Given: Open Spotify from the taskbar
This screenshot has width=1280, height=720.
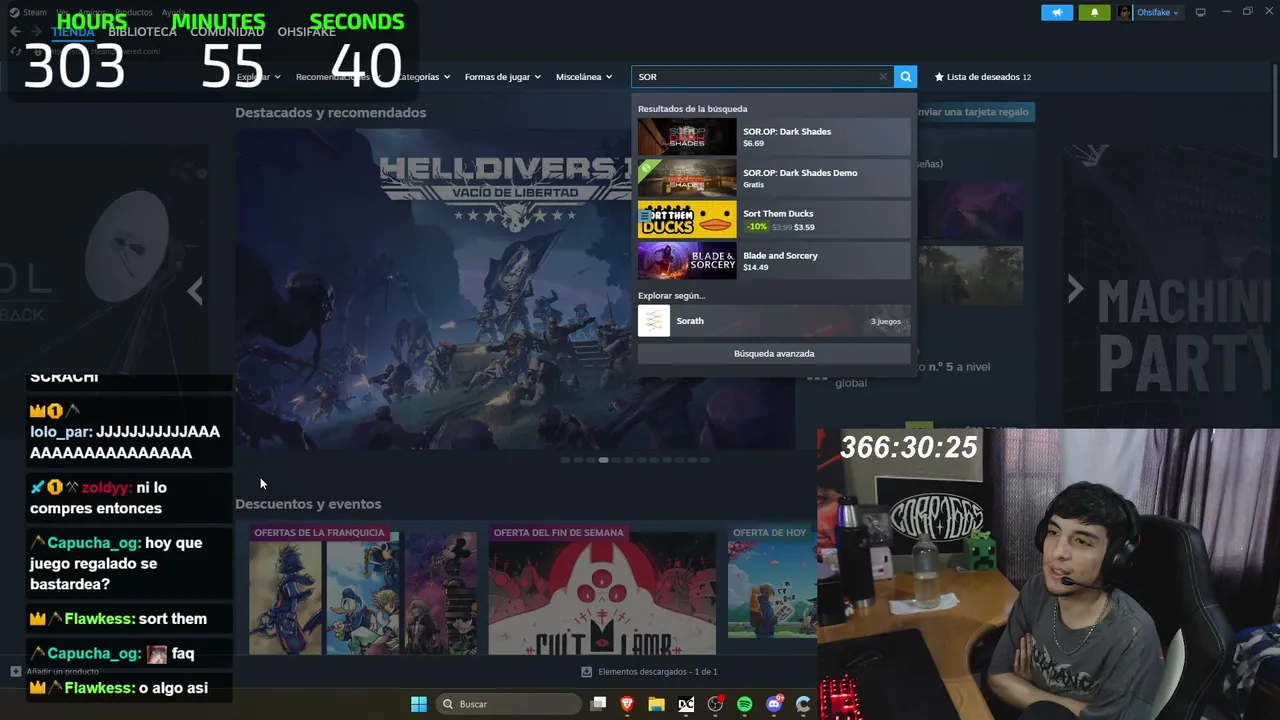Looking at the screenshot, I should (x=744, y=704).
